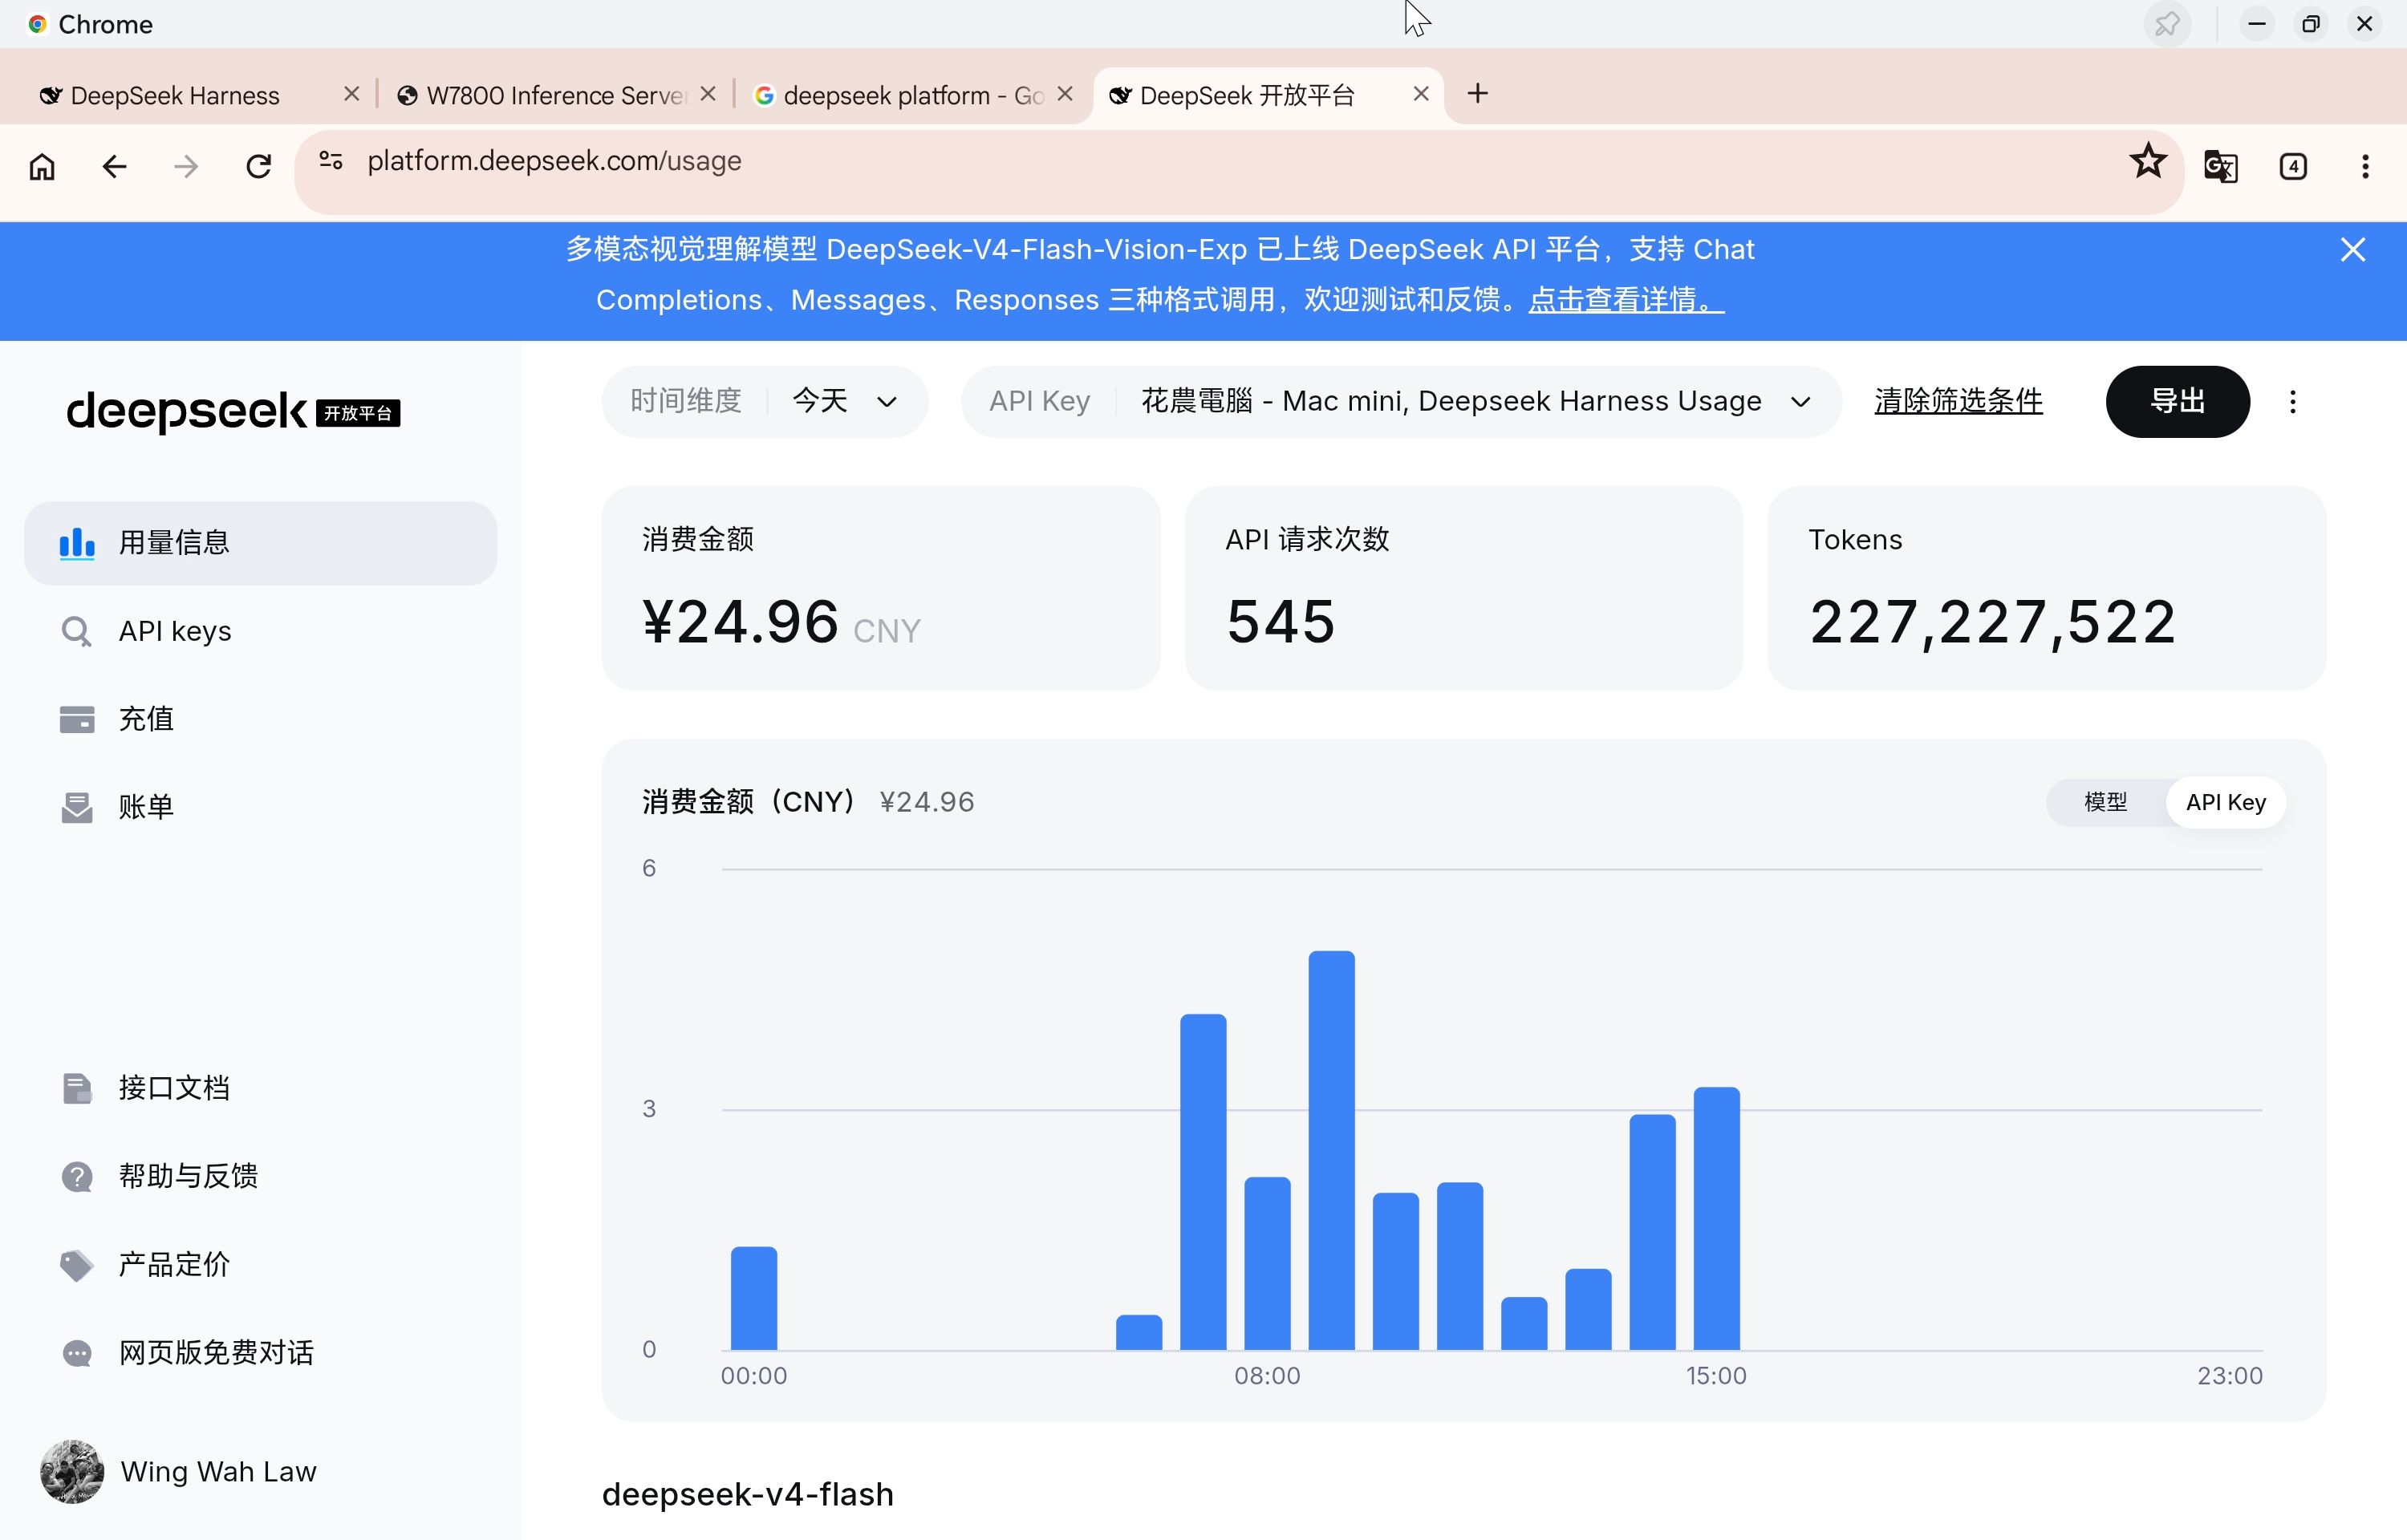Click the document icon beside 接口文档
This screenshot has height=1540, width=2407.
point(77,1089)
